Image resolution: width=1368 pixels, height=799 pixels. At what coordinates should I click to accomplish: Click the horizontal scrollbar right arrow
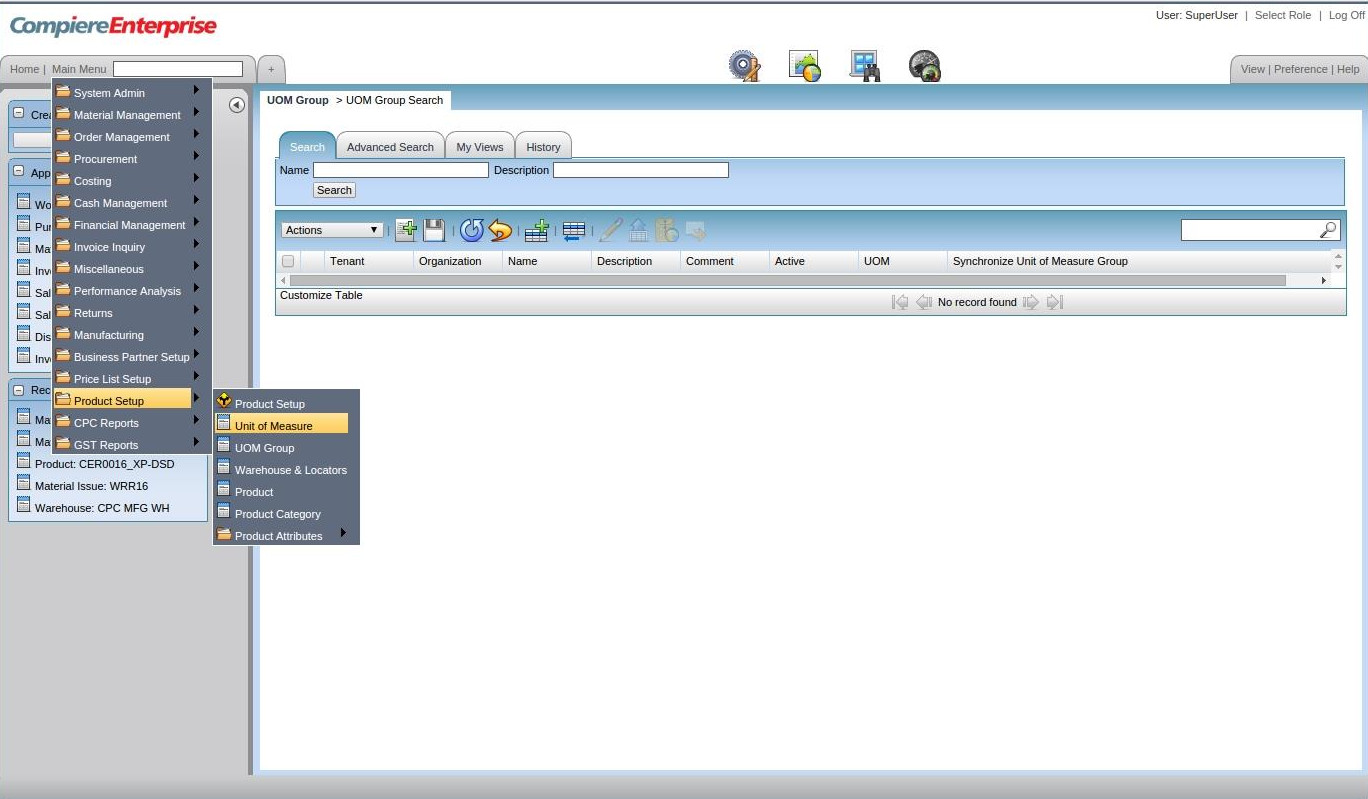1324,280
